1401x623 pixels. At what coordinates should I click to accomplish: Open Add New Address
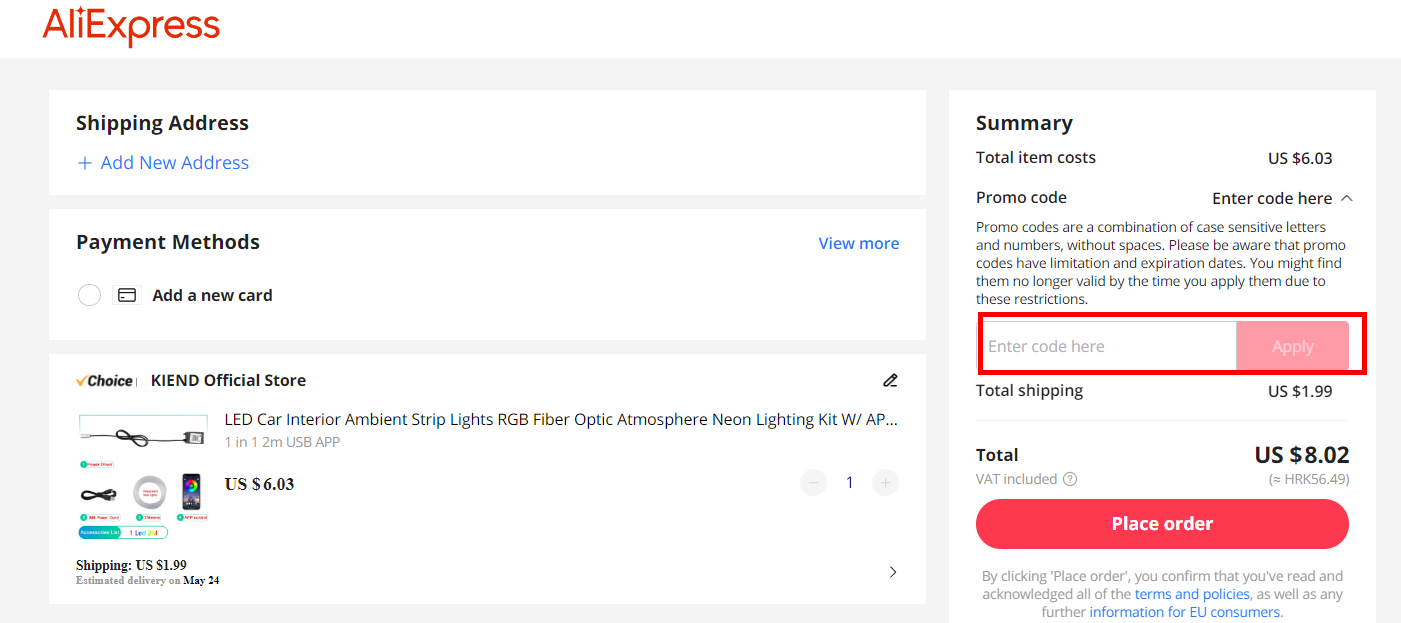point(174,162)
